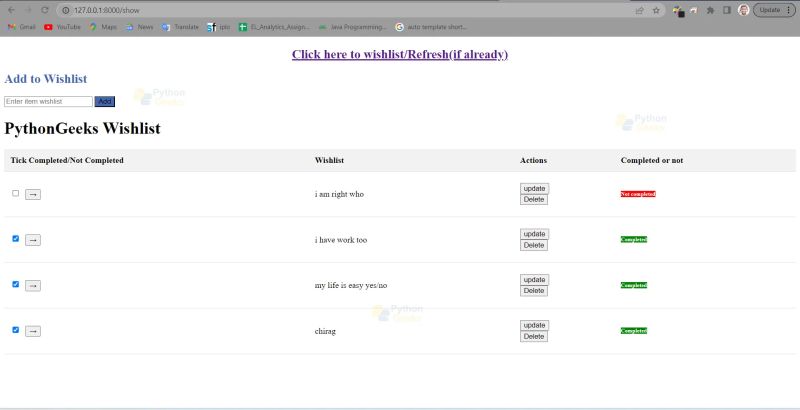Delete the 'i have work too' item
The height and width of the screenshot is (410, 800).
[534, 245]
